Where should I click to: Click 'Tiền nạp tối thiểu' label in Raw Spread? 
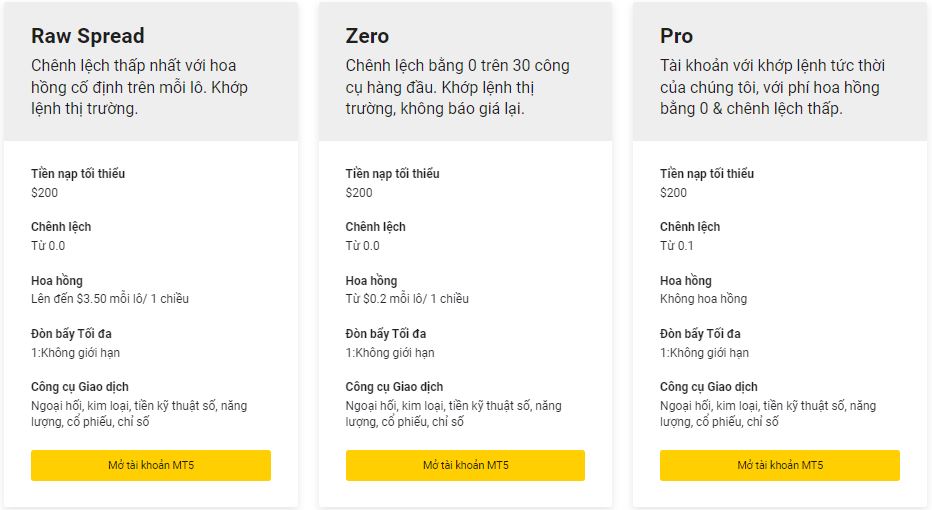click(78, 174)
